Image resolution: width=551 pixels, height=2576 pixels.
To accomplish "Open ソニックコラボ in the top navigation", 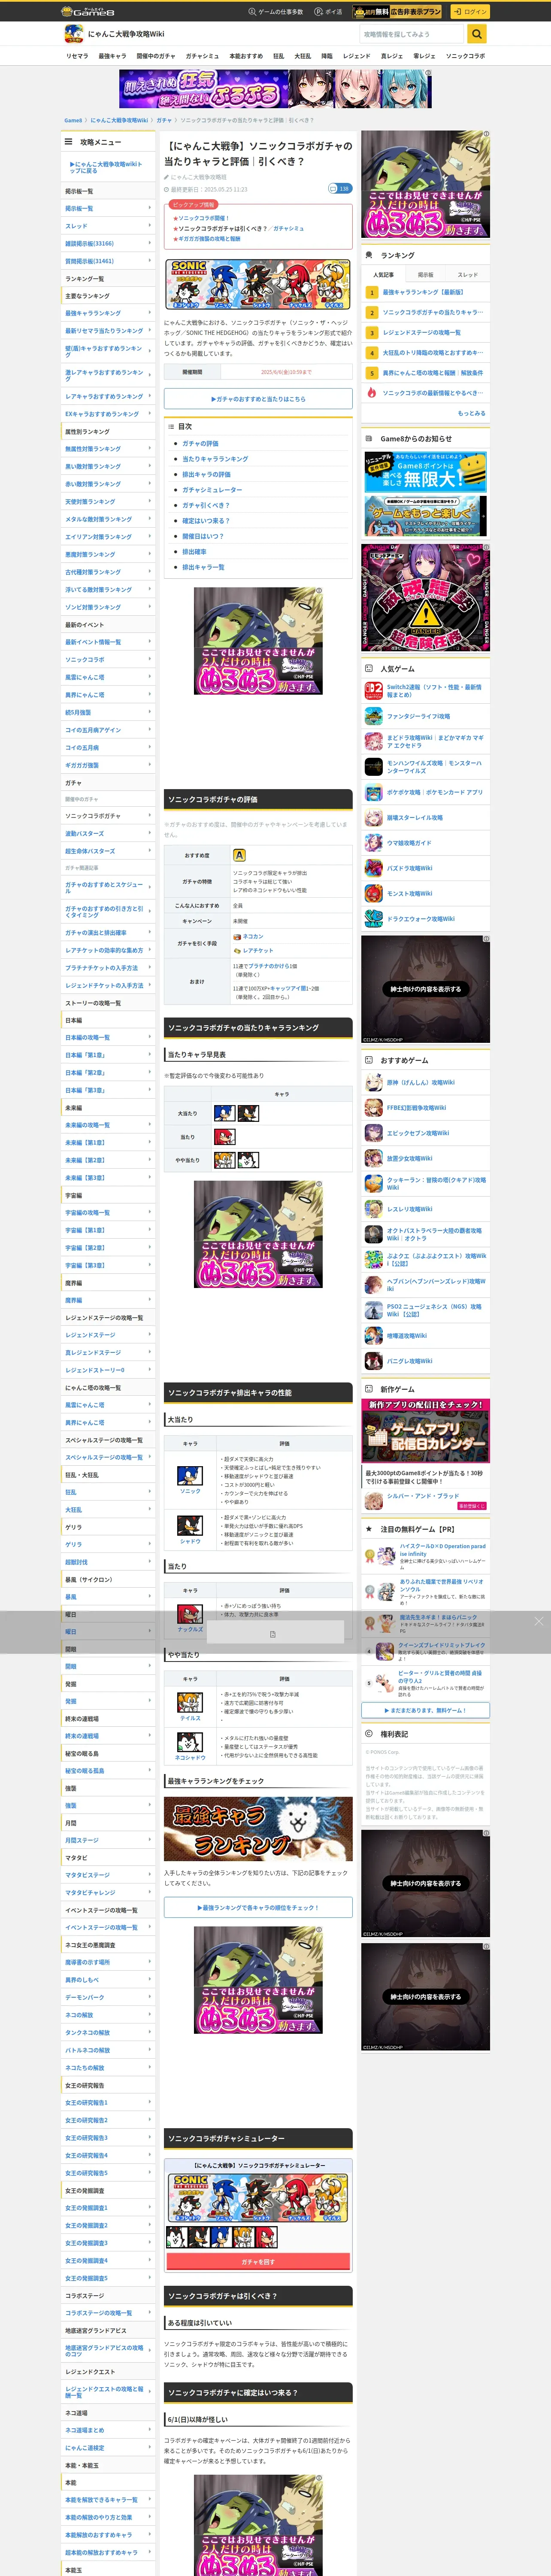I will 465,56.
